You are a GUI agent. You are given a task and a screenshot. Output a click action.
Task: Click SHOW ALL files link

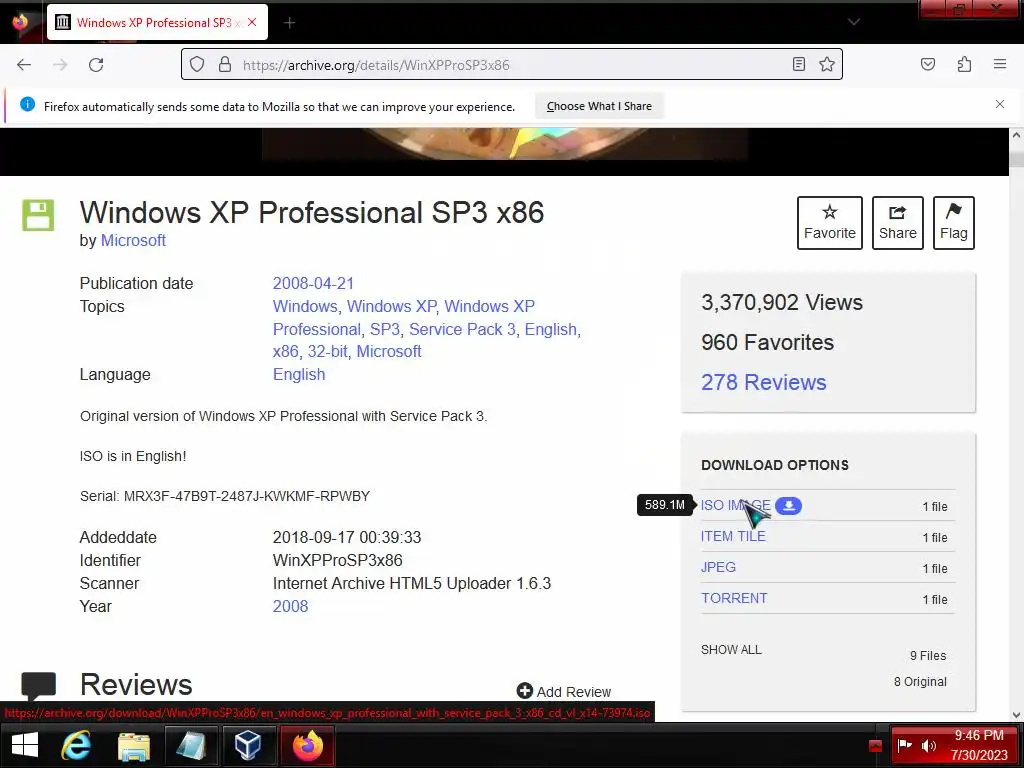[731, 650]
